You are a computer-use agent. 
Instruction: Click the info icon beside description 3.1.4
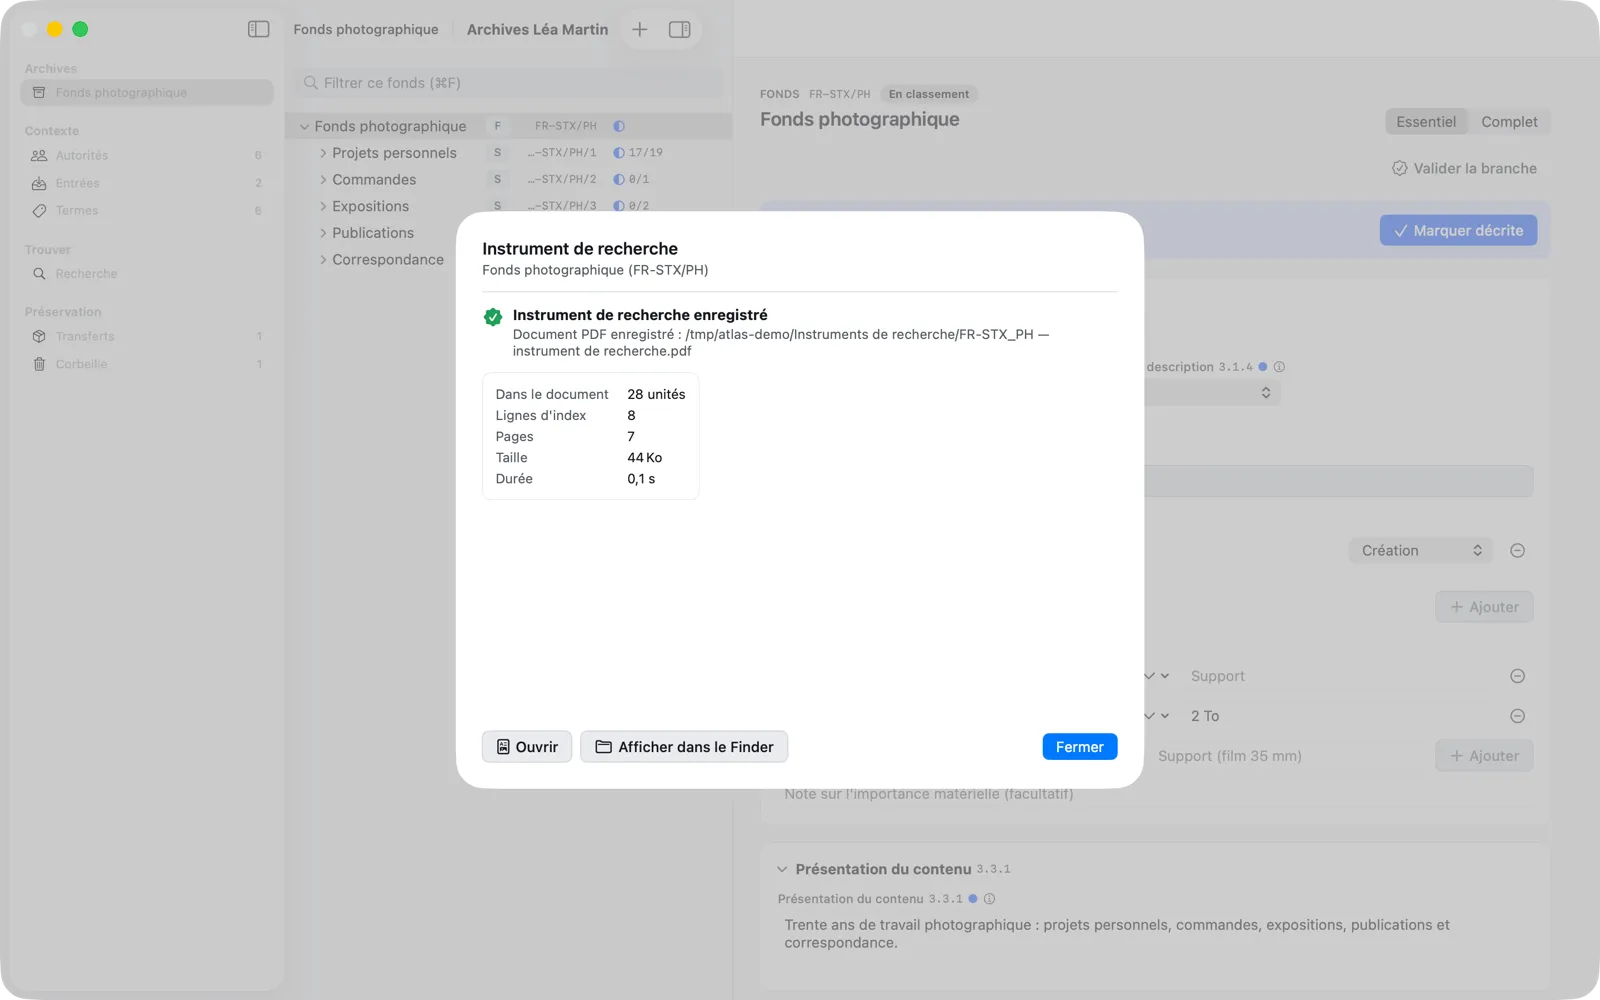tap(1279, 367)
